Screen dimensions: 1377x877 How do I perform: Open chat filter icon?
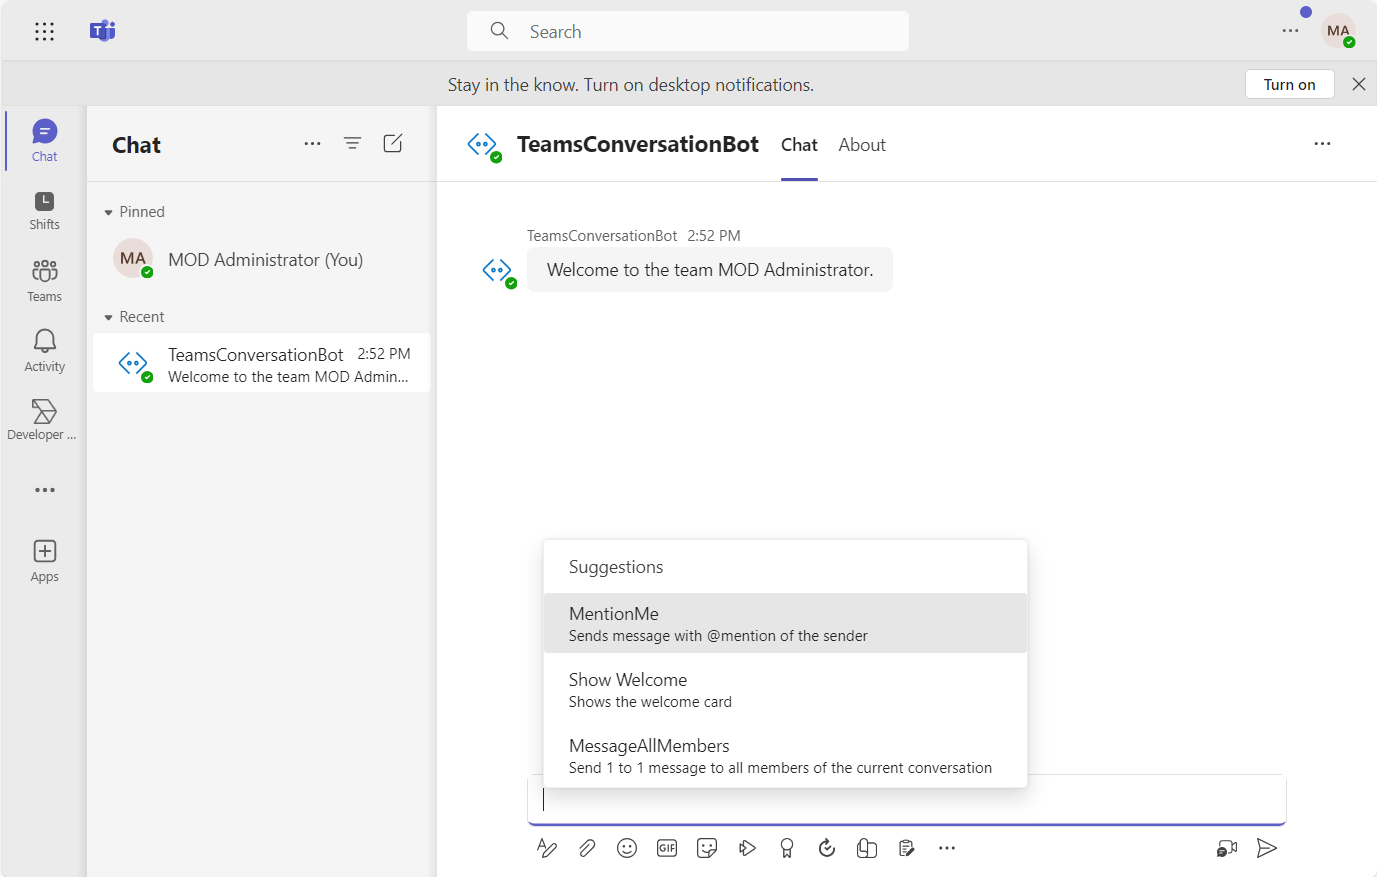[353, 144]
